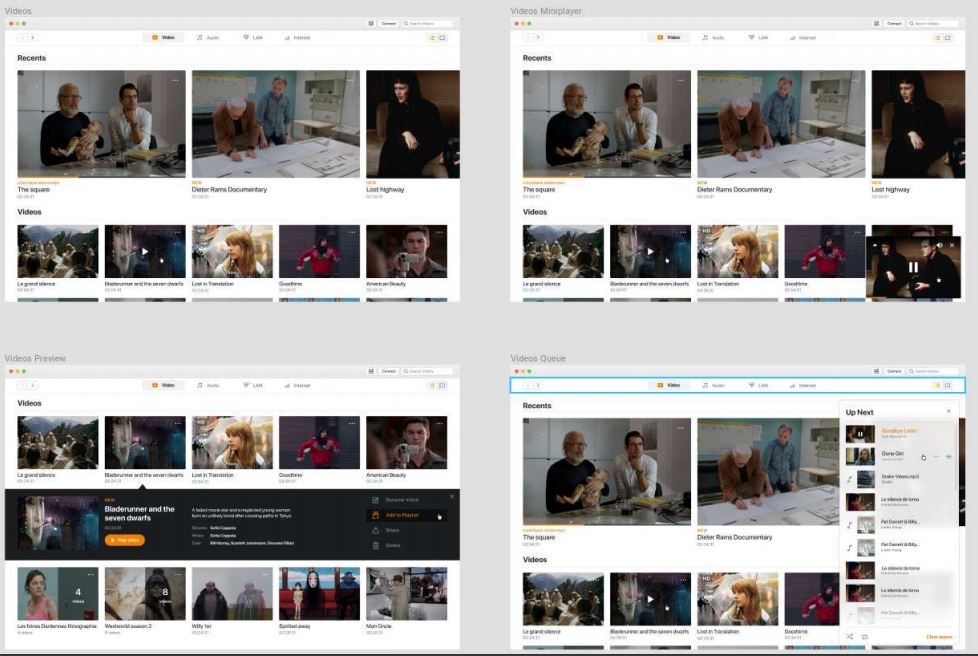Image resolution: width=978 pixels, height=656 pixels.
Task: Close the Up Next queue panel
Action: [x=949, y=412]
